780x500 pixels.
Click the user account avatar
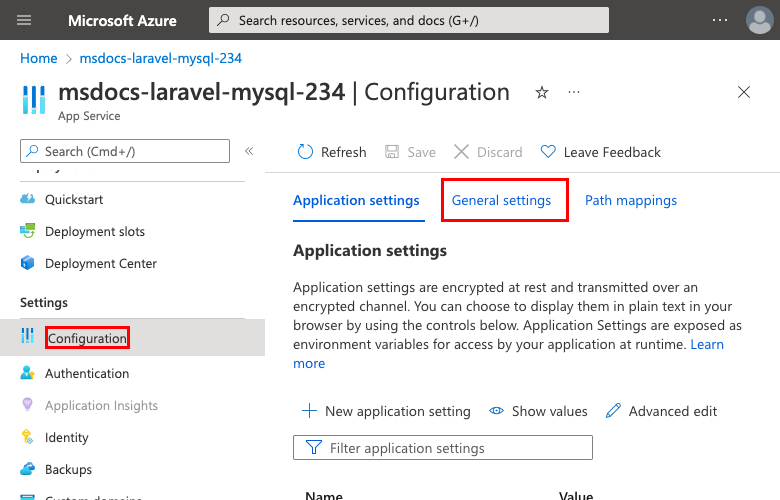759,20
